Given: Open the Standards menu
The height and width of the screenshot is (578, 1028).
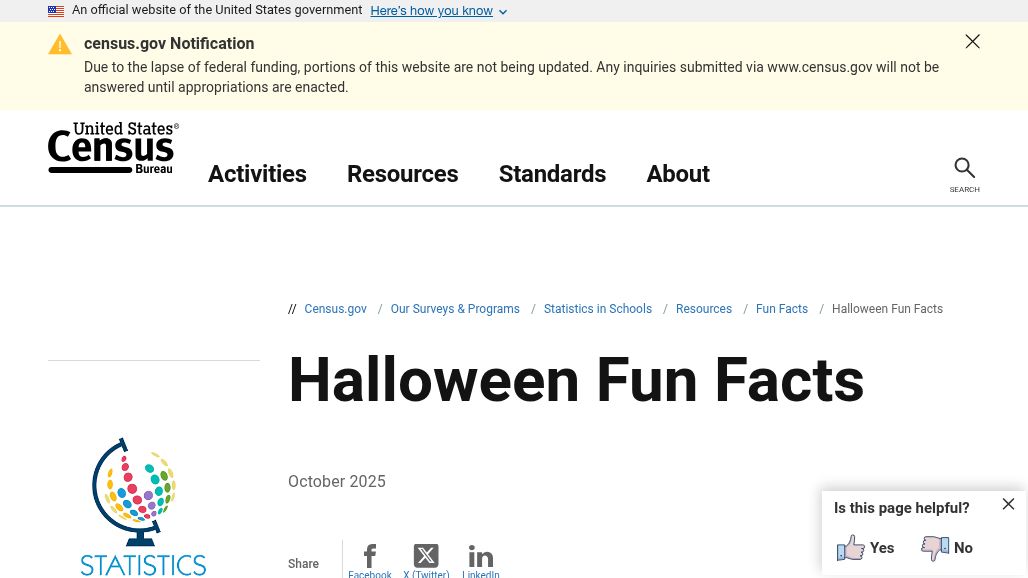Looking at the screenshot, I should (x=552, y=174).
